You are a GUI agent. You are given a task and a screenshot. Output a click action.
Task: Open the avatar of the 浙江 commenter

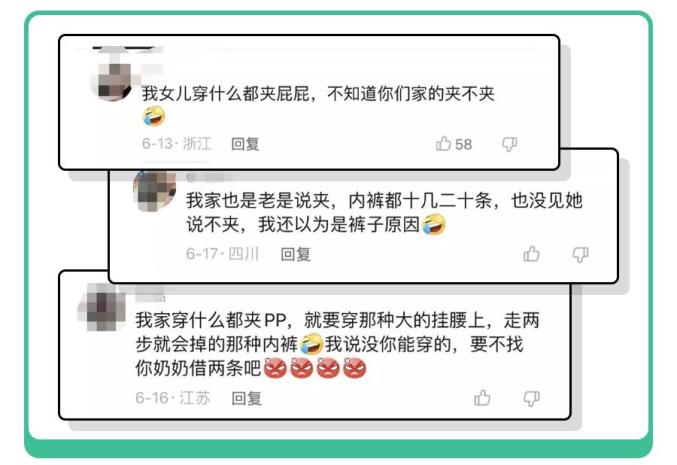click(111, 82)
